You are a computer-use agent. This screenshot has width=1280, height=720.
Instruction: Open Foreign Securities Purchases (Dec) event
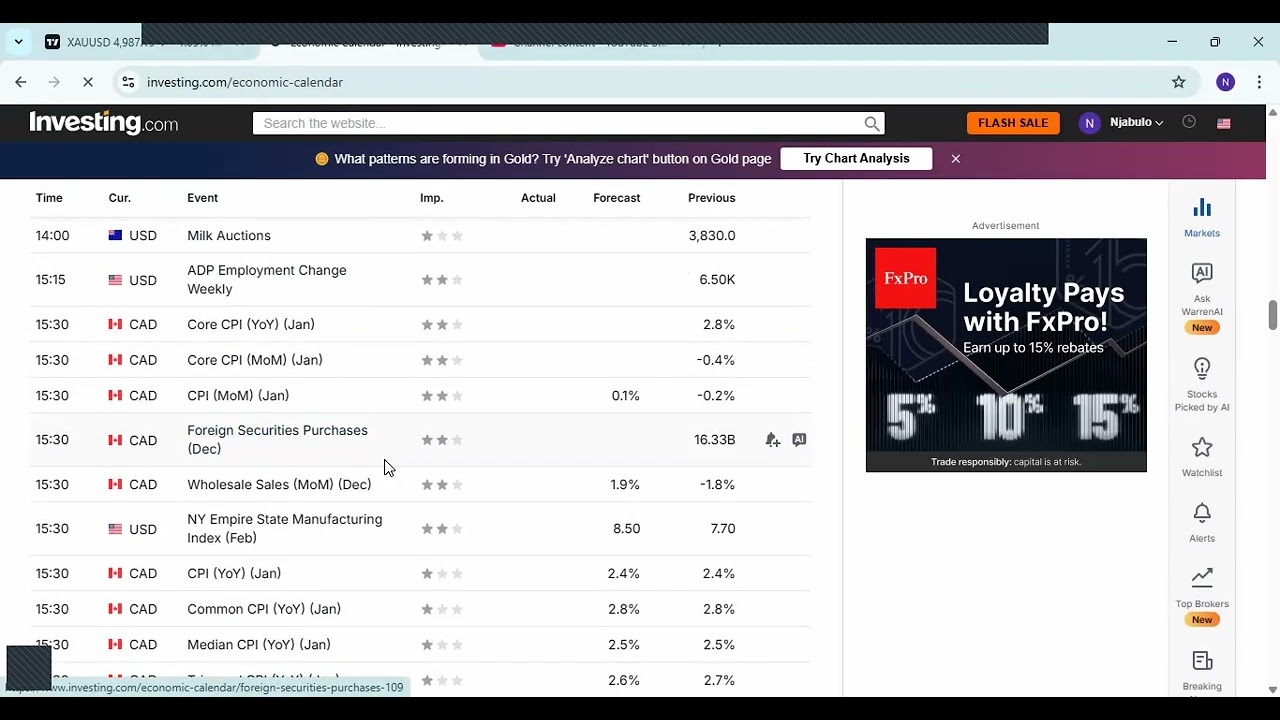pyautogui.click(x=277, y=440)
